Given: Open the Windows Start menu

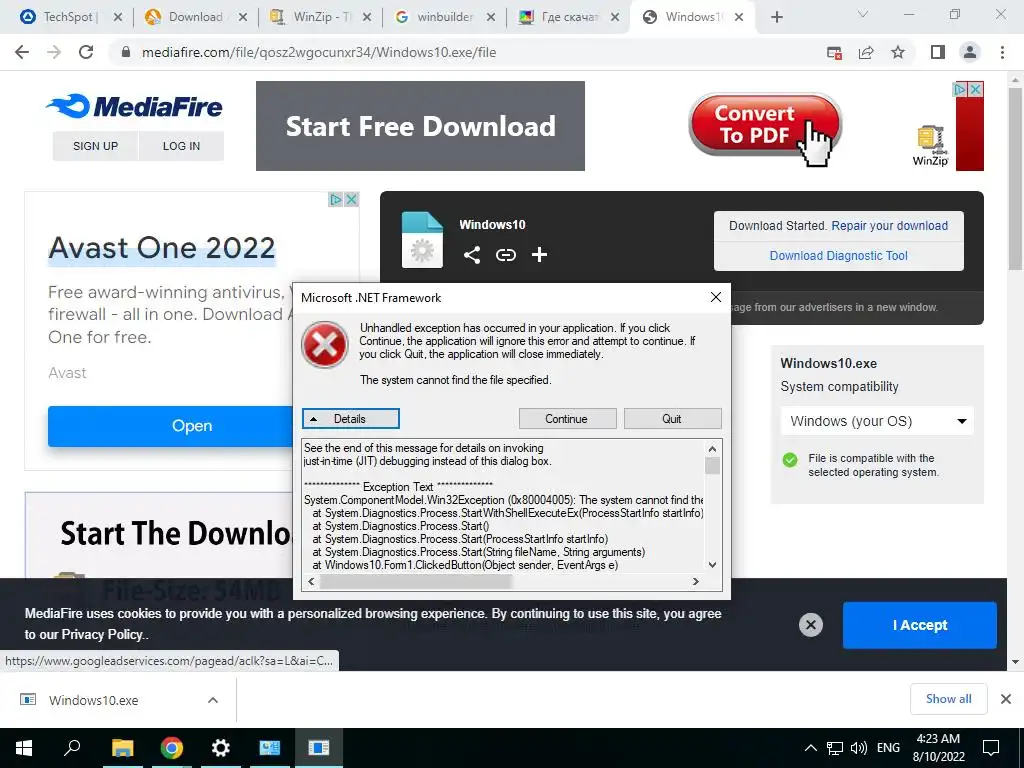Looking at the screenshot, I should pos(24,748).
